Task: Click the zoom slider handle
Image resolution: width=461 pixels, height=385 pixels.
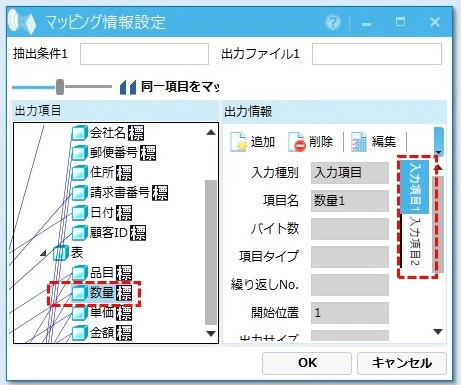Action: [x=60, y=87]
